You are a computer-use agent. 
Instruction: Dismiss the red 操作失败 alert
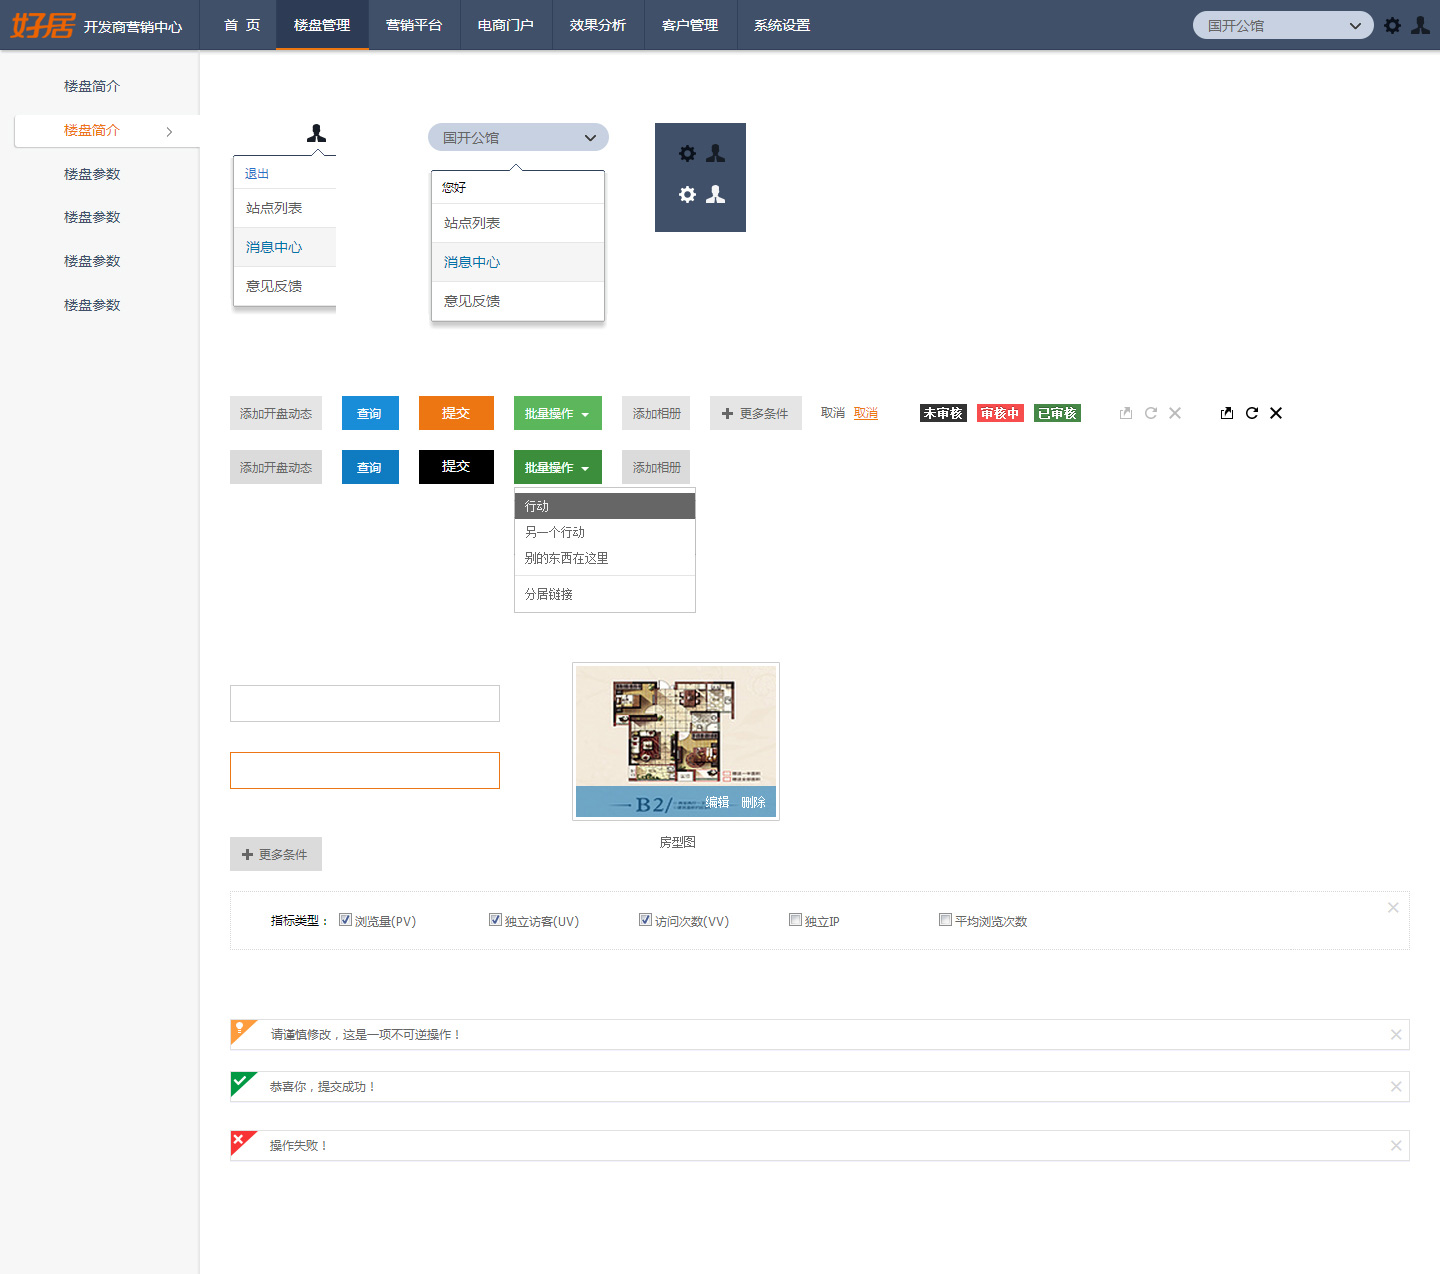1396,1146
